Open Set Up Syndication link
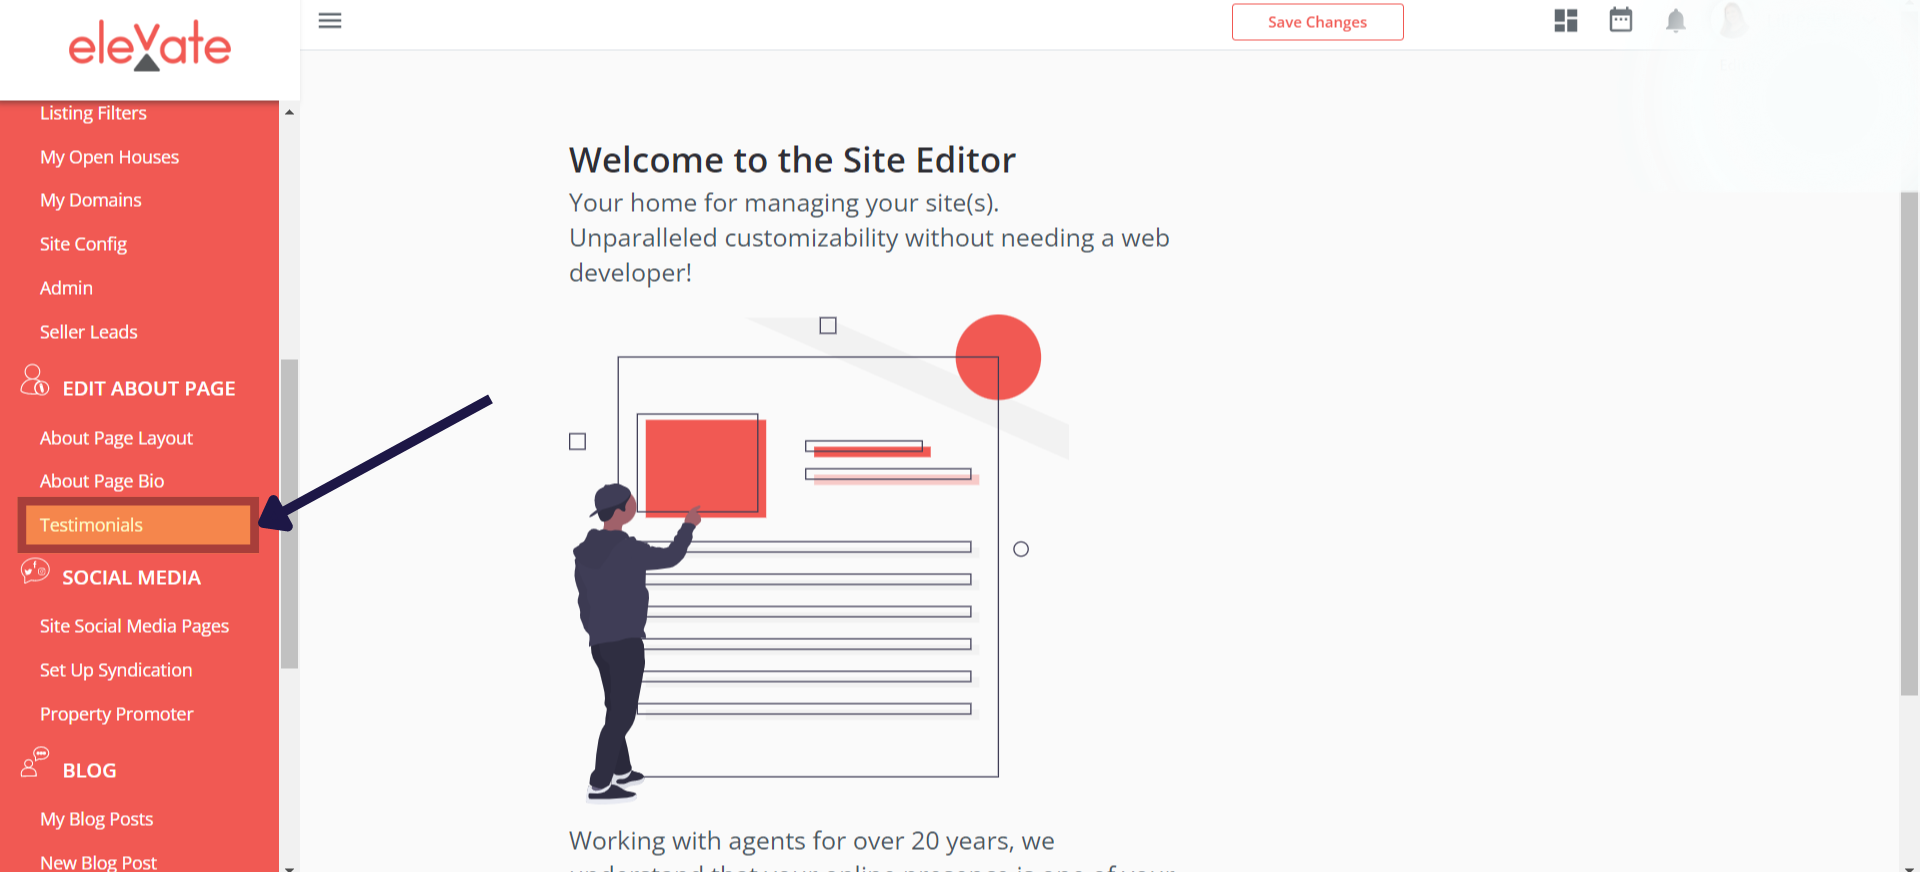Image resolution: width=1920 pixels, height=872 pixels. point(116,670)
